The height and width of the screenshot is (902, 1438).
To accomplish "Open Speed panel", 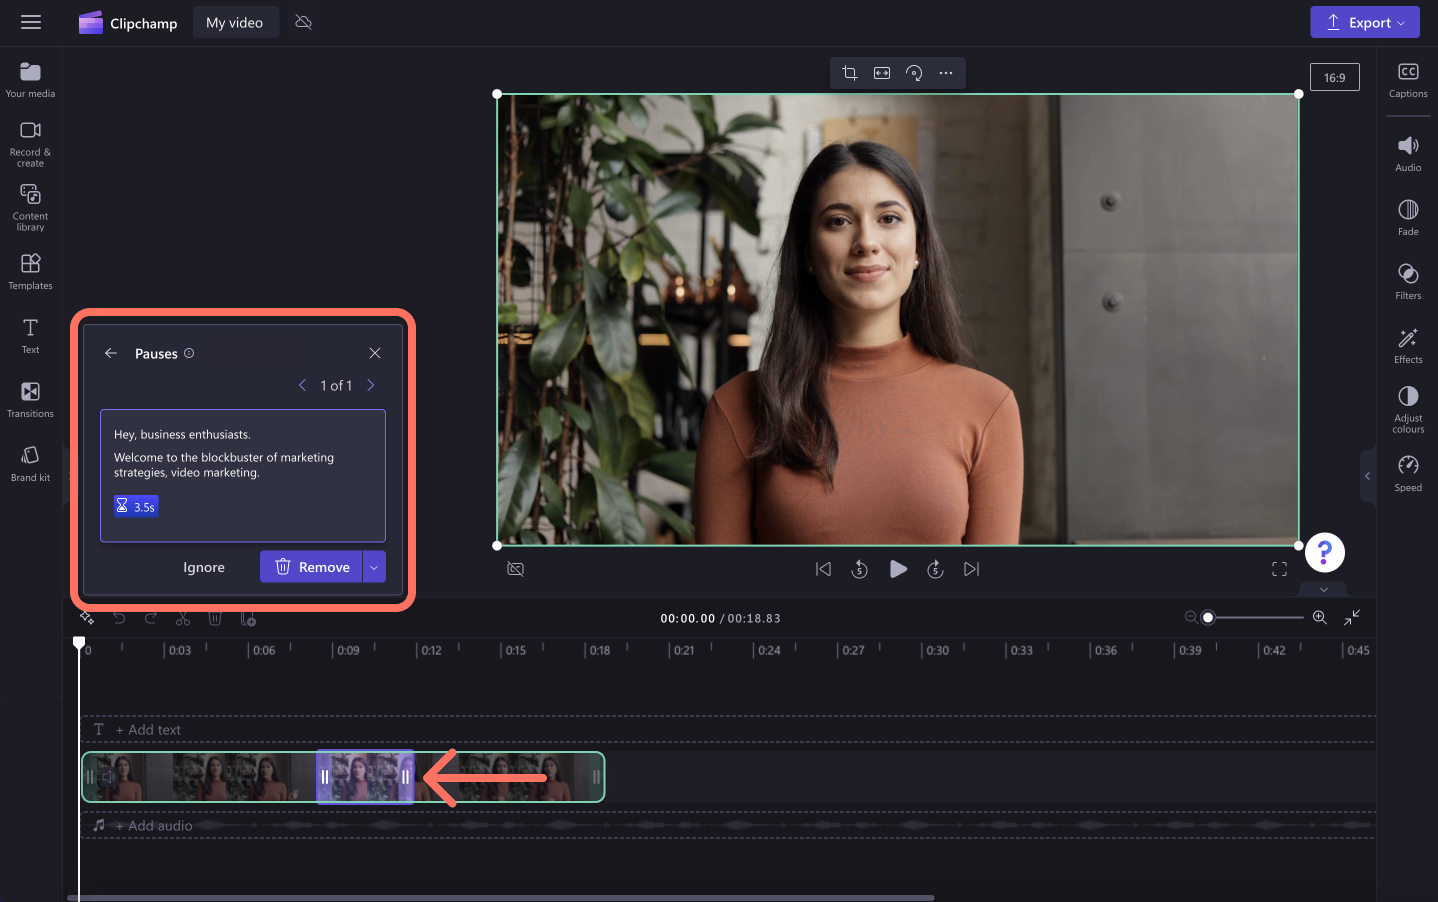I will coord(1408,474).
